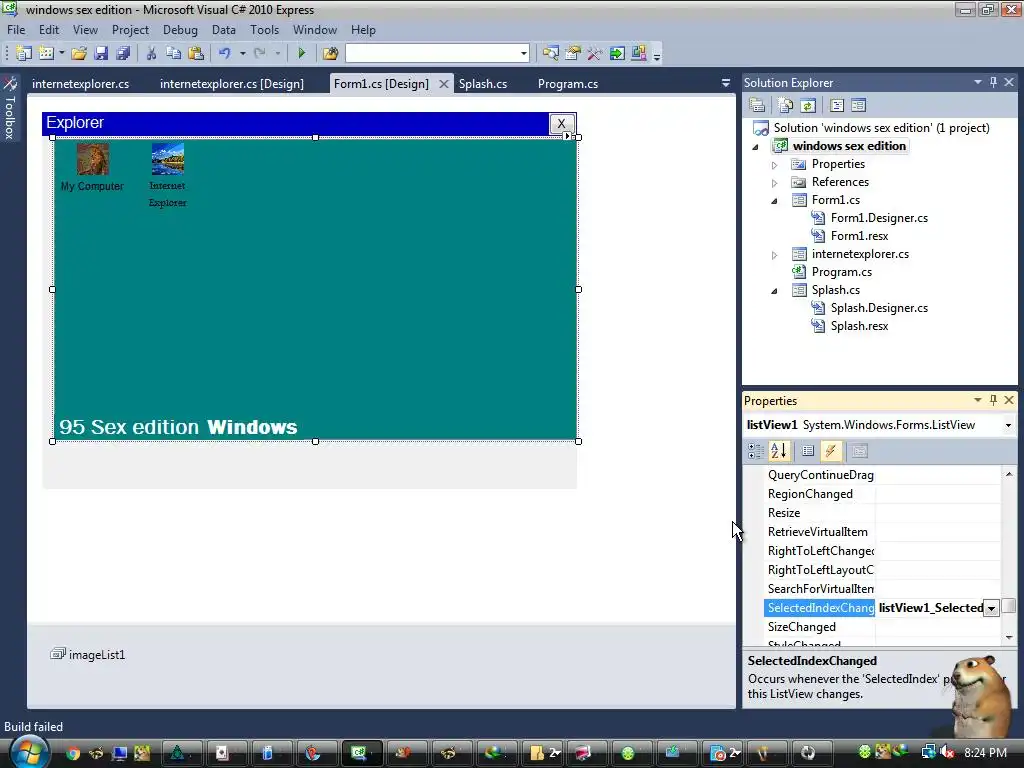
Task: Click the Save toolbar icon
Action: pos(101,54)
